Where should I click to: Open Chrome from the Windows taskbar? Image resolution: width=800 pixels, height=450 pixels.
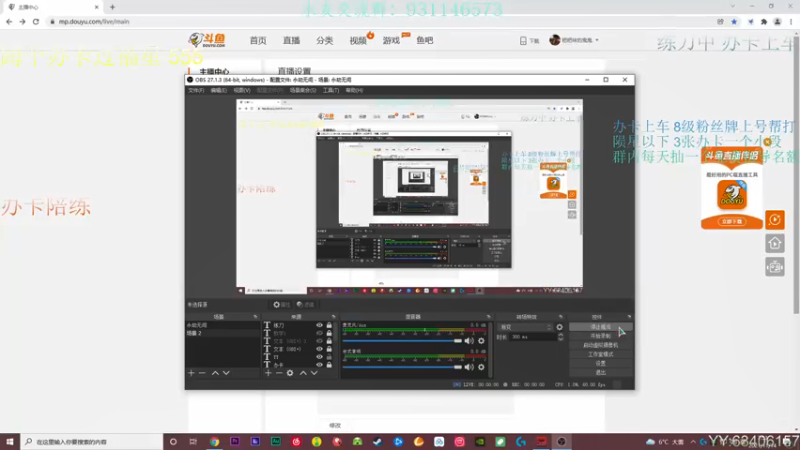214,442
